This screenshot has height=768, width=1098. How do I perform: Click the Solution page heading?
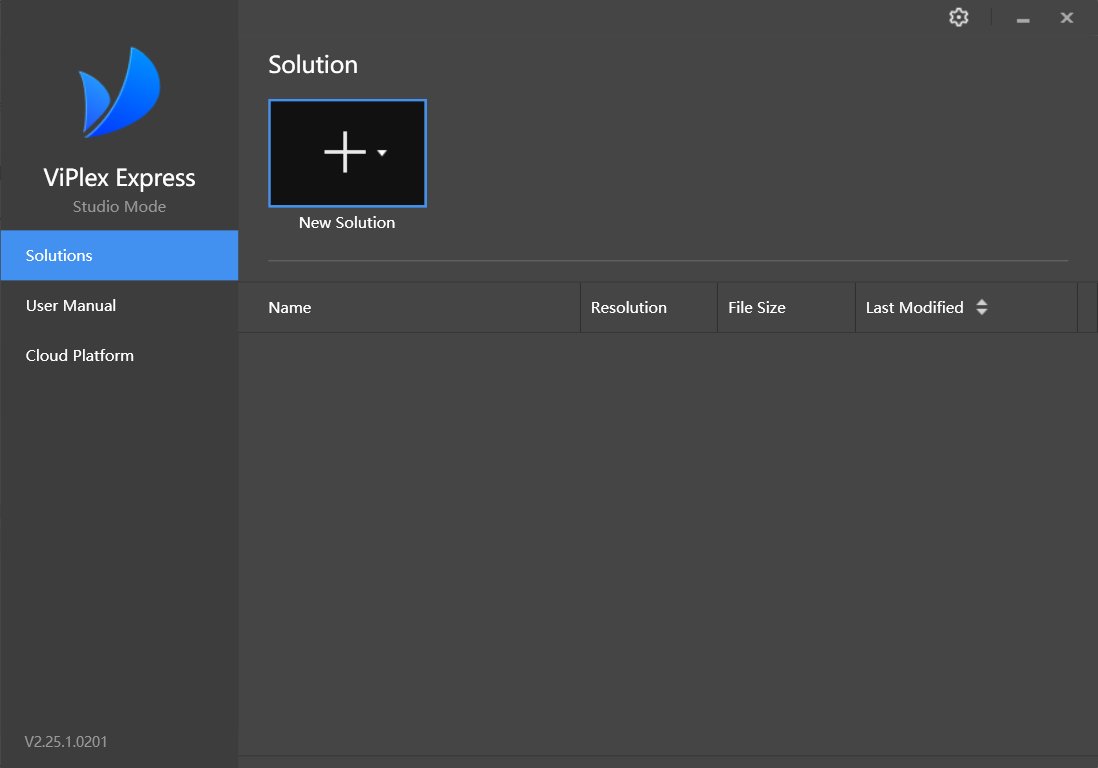pyautogui.click(x=313, y=64)
